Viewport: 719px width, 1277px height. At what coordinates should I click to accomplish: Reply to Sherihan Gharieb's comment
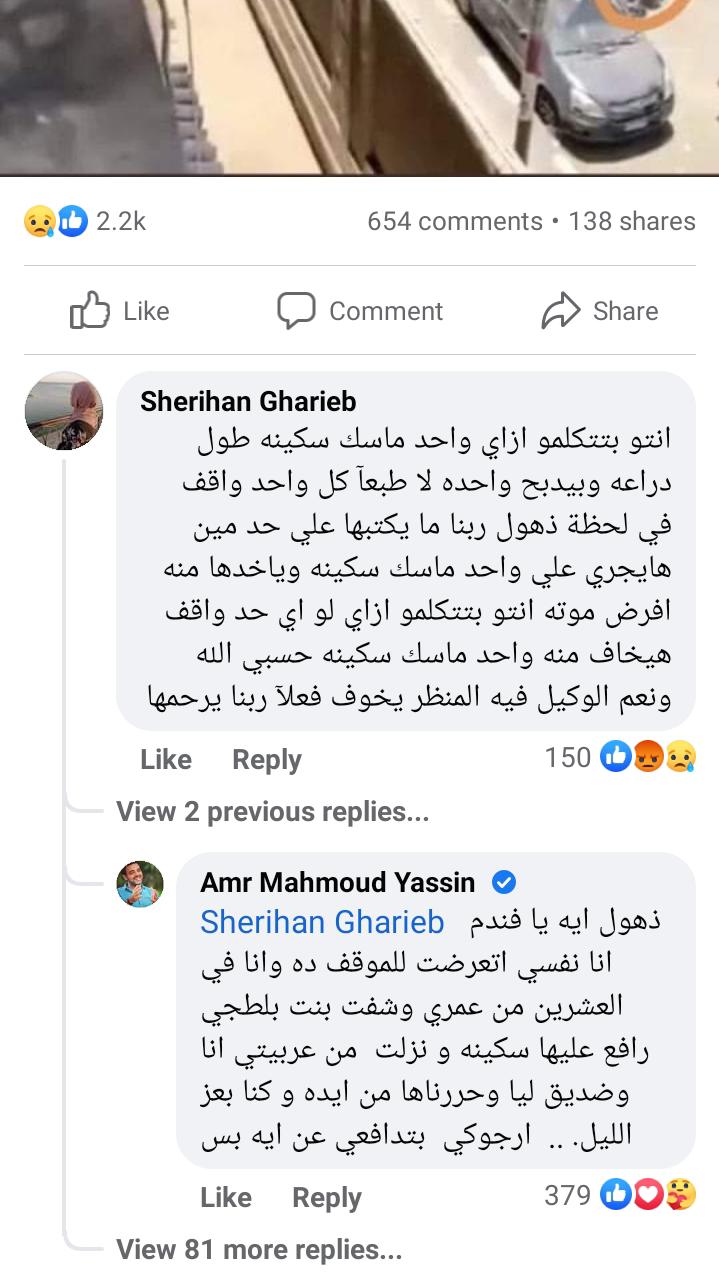coord(266,759)
